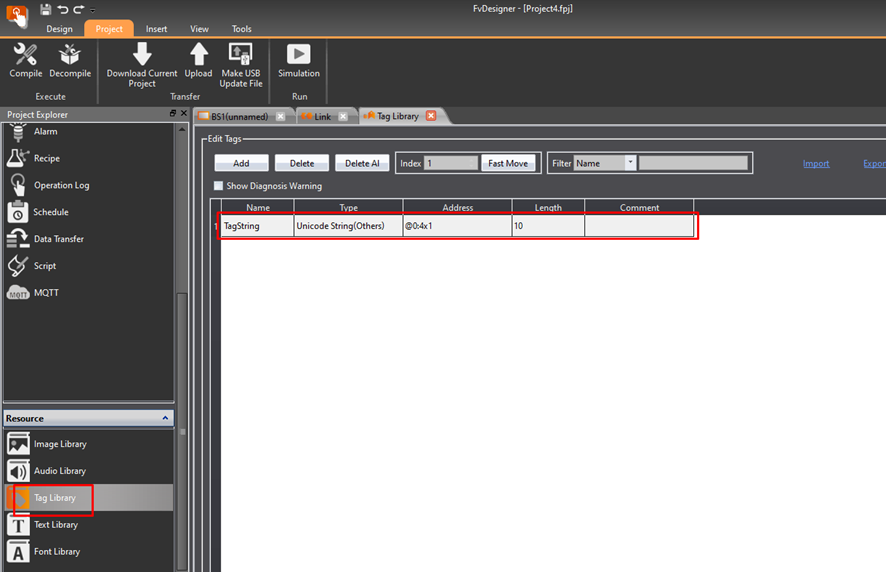The width and height of the screenshot is (886, 572).
Task: Click the Add tag button
Action: tap(241, 163)
